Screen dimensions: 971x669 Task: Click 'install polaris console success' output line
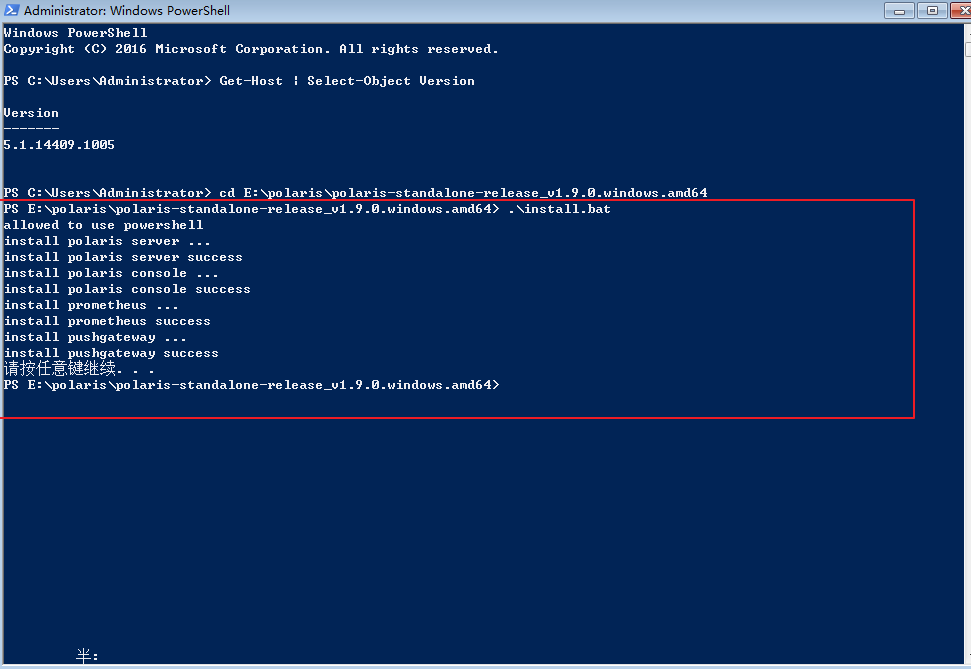pos(127,289)
